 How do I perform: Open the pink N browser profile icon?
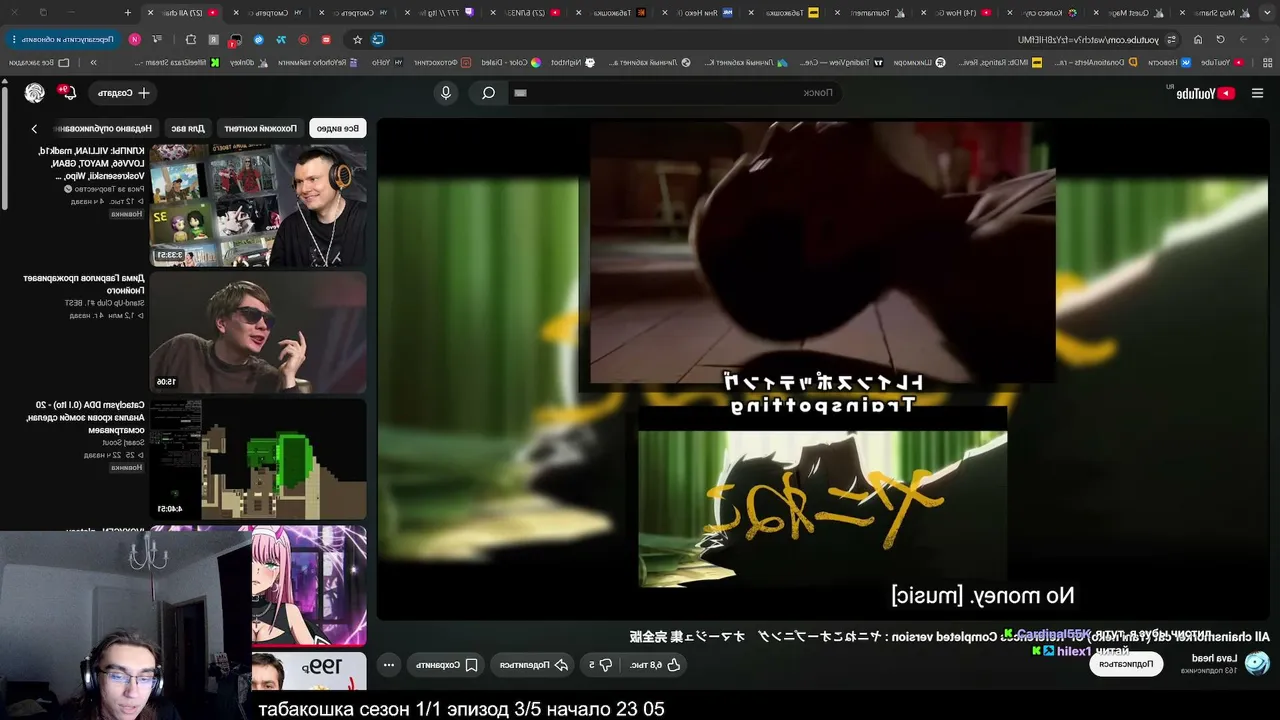tap(134, 39)
